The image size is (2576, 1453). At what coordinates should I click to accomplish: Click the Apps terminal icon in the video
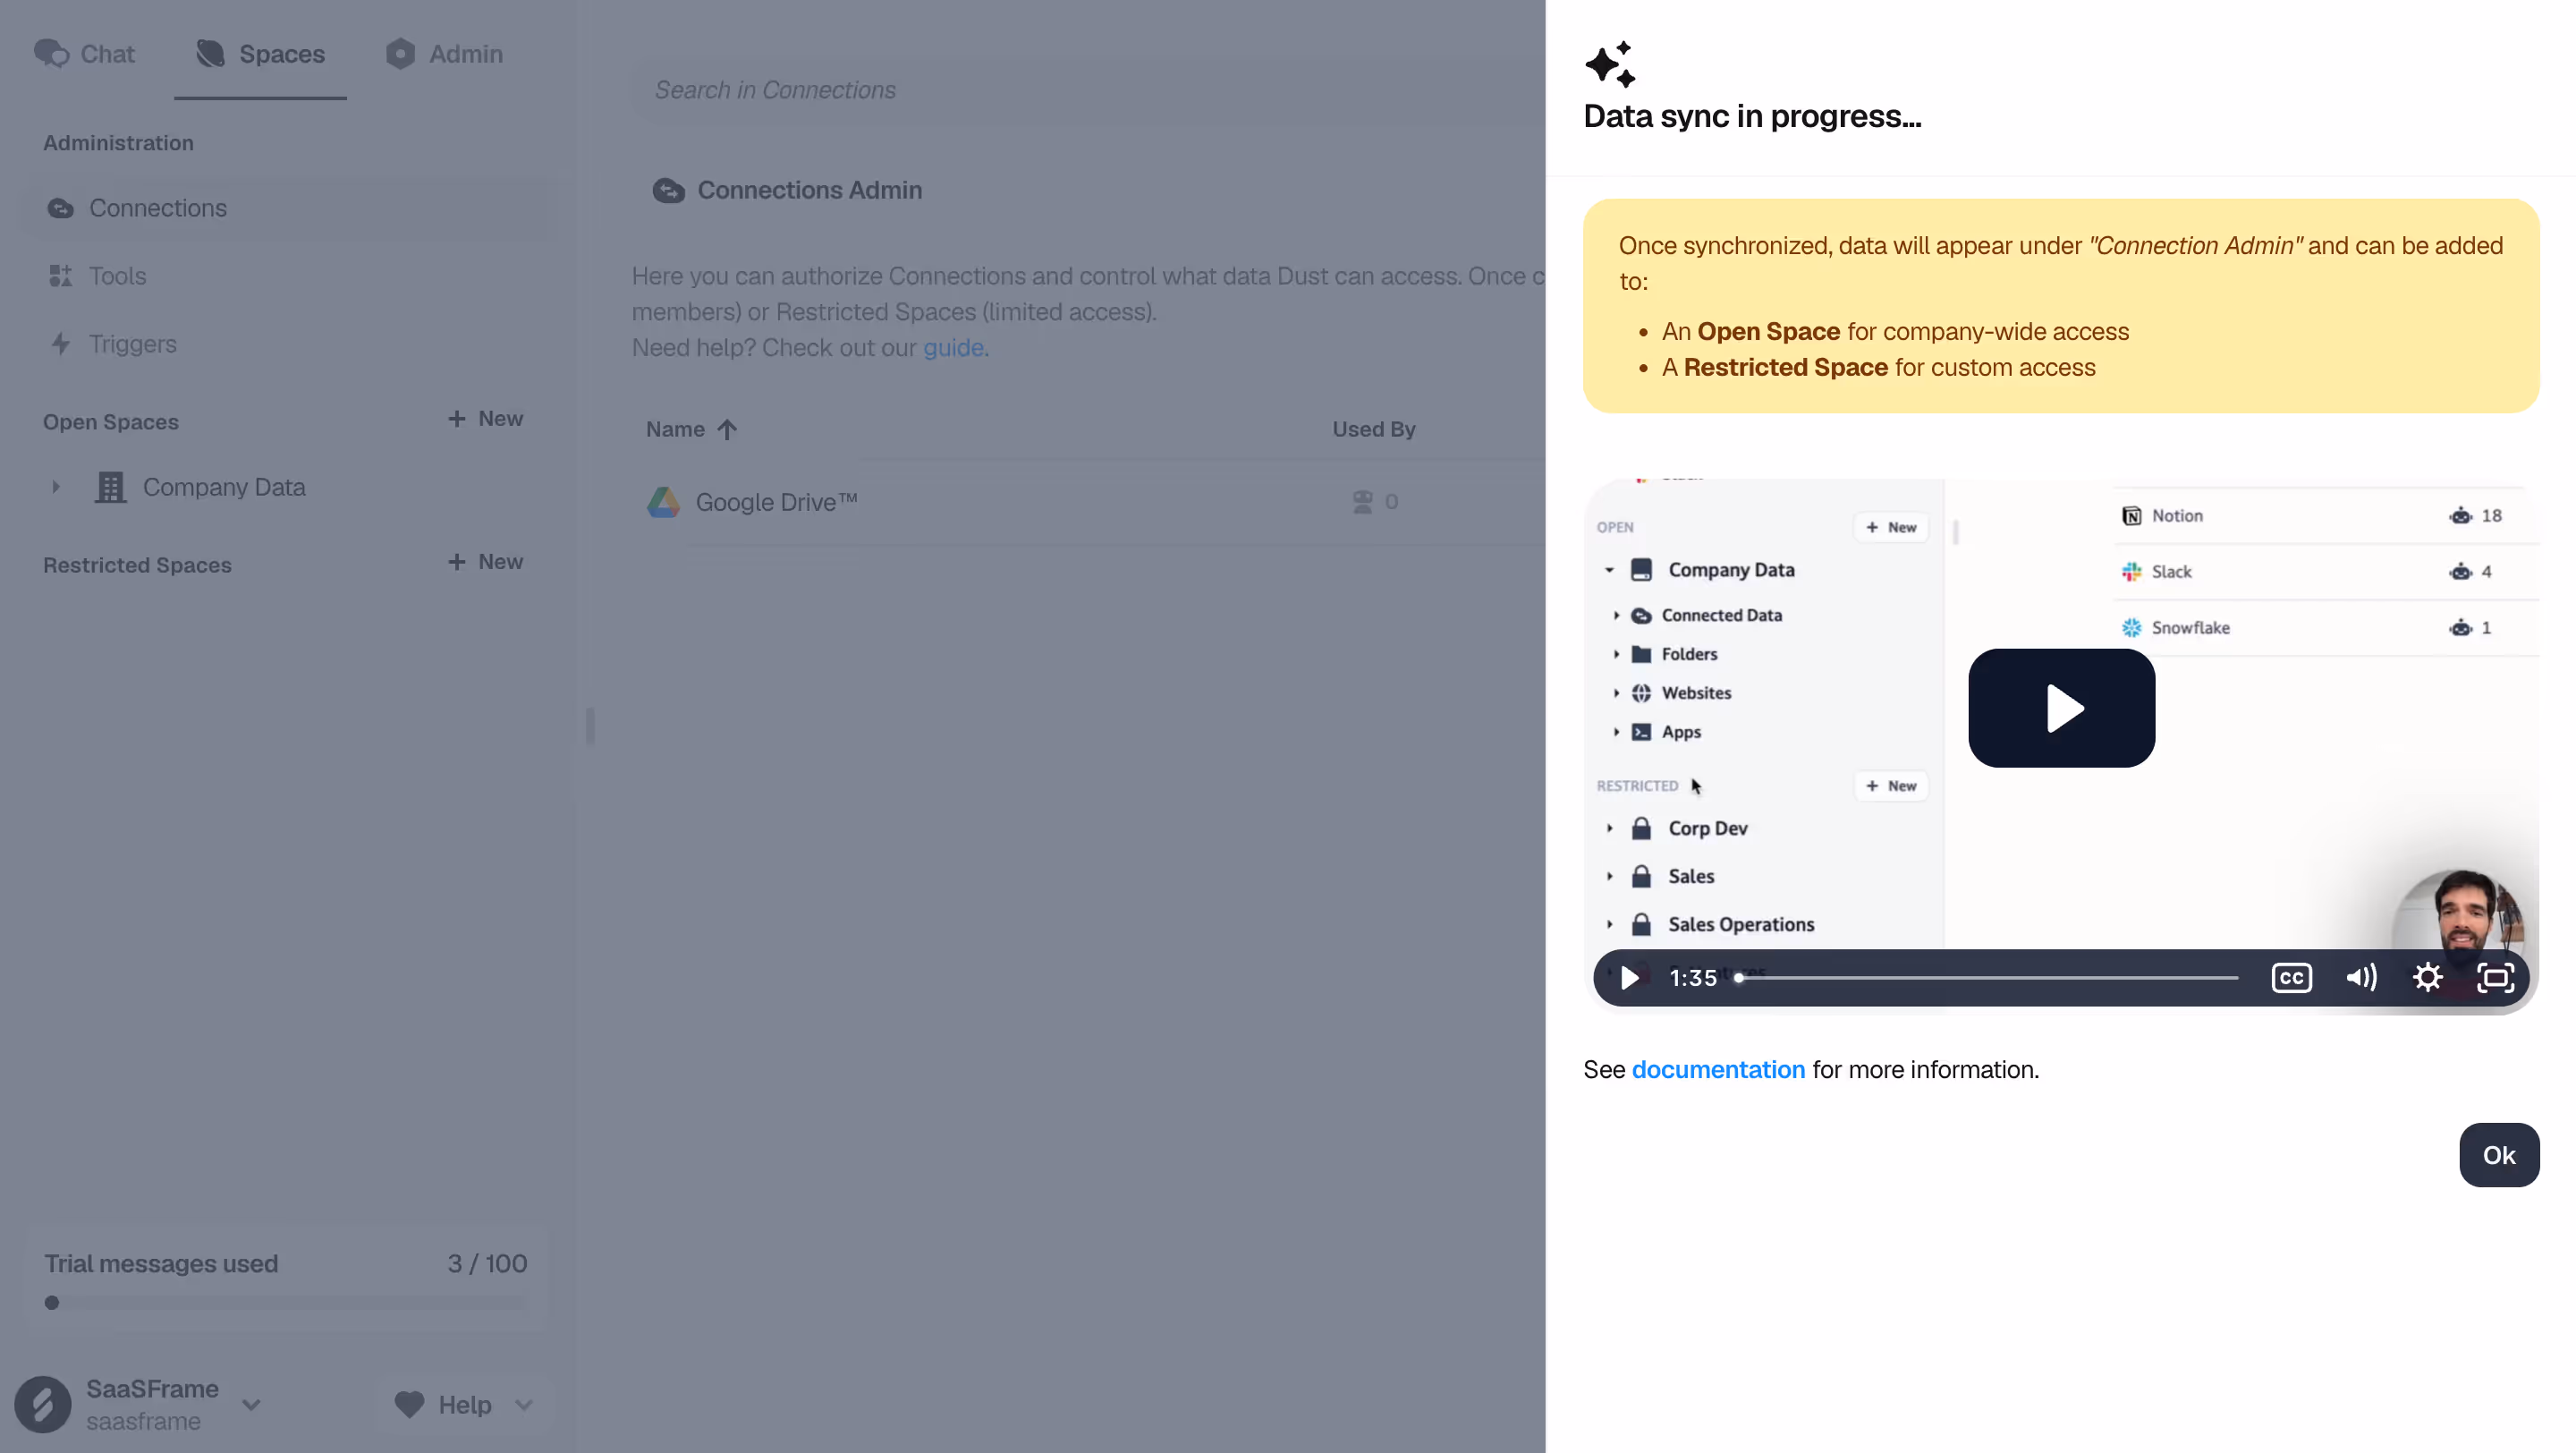pos(1641,732)
